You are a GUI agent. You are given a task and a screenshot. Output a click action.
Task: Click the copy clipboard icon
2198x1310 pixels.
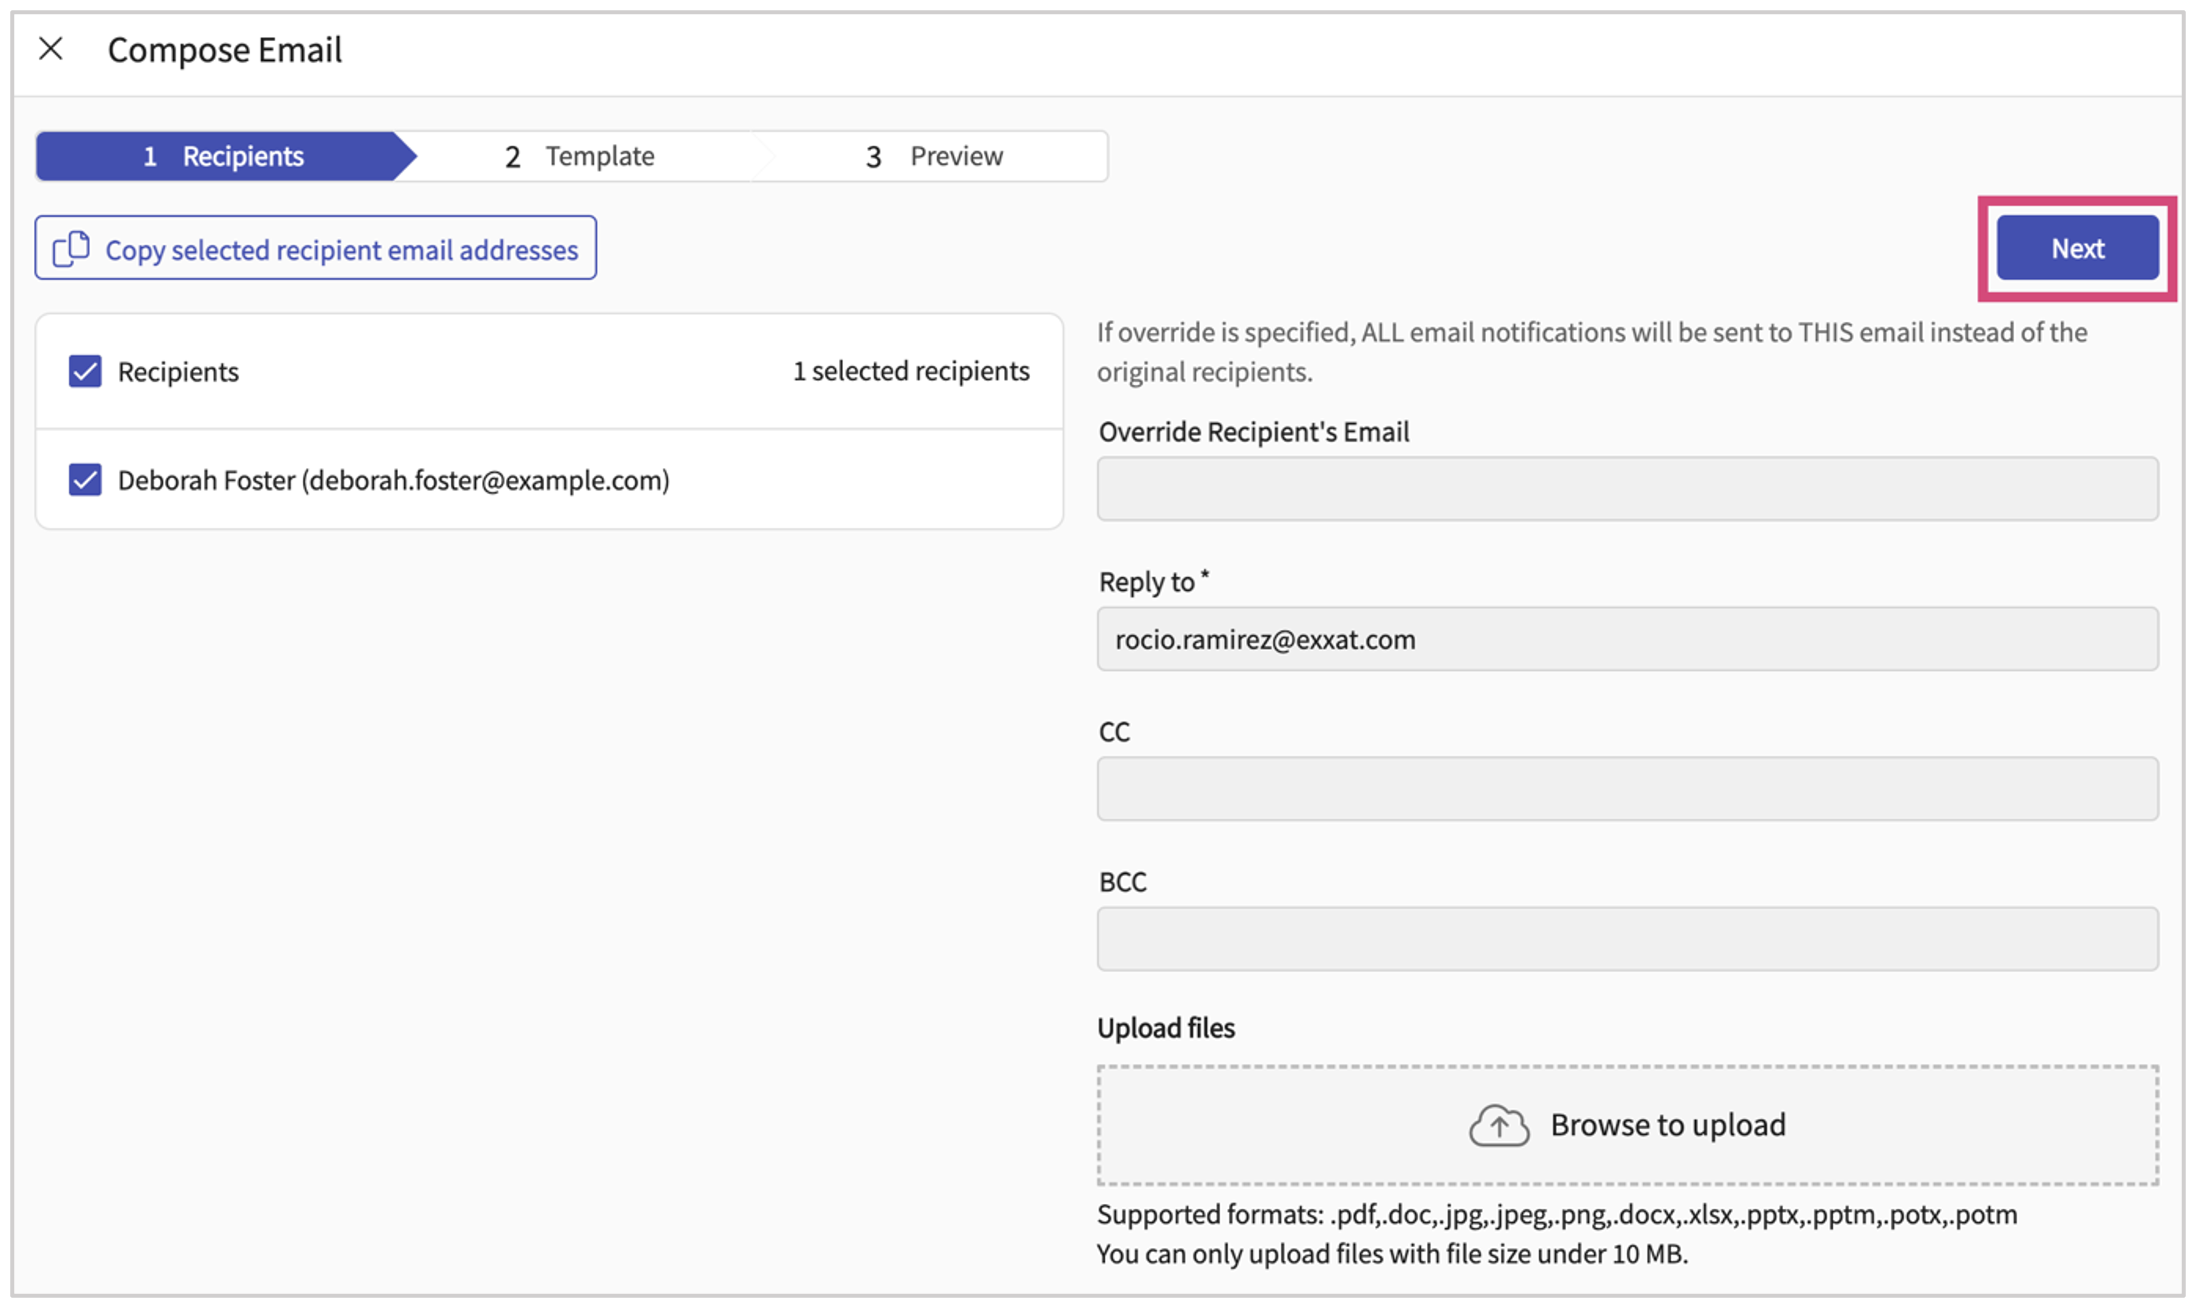pyautogui.click(x=71, y=249)
